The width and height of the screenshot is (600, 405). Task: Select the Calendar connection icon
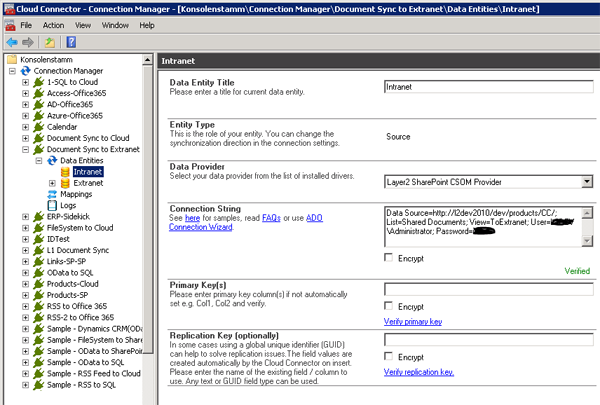pos(38,128)
